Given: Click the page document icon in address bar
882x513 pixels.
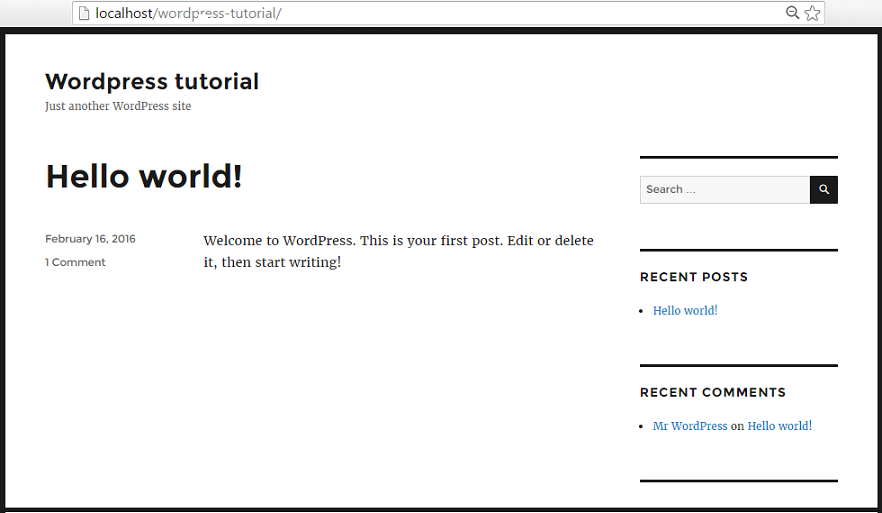Looking at the screenshot, I should tap(84, 13).
